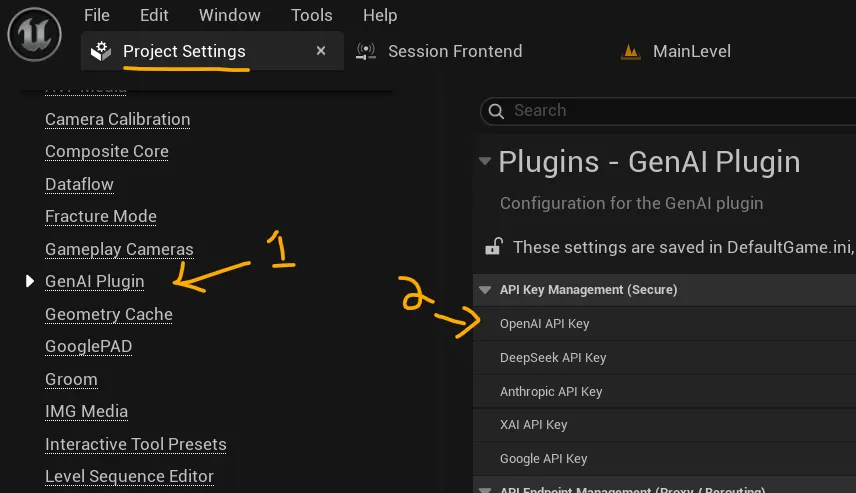Open the Edit menu
The width and height of the screenshot is (856, 493).
click(154, 15)
